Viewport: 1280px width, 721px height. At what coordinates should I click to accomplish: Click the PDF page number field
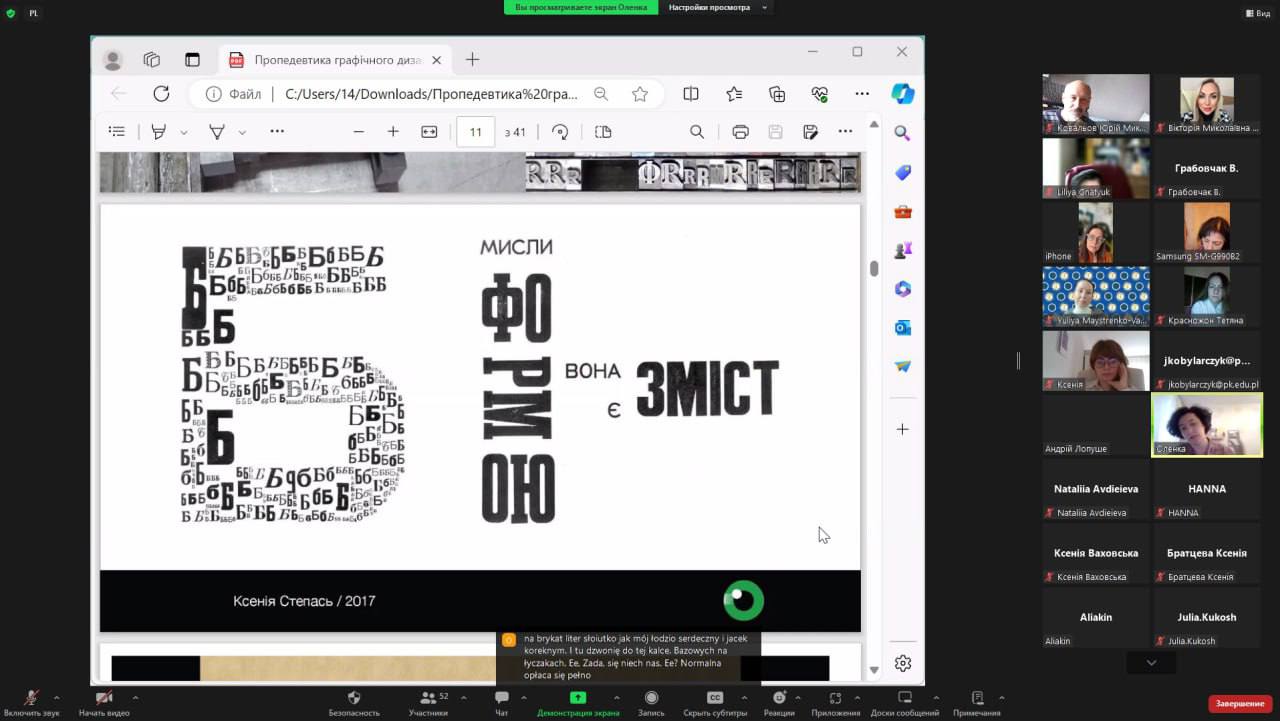[475, 132]
